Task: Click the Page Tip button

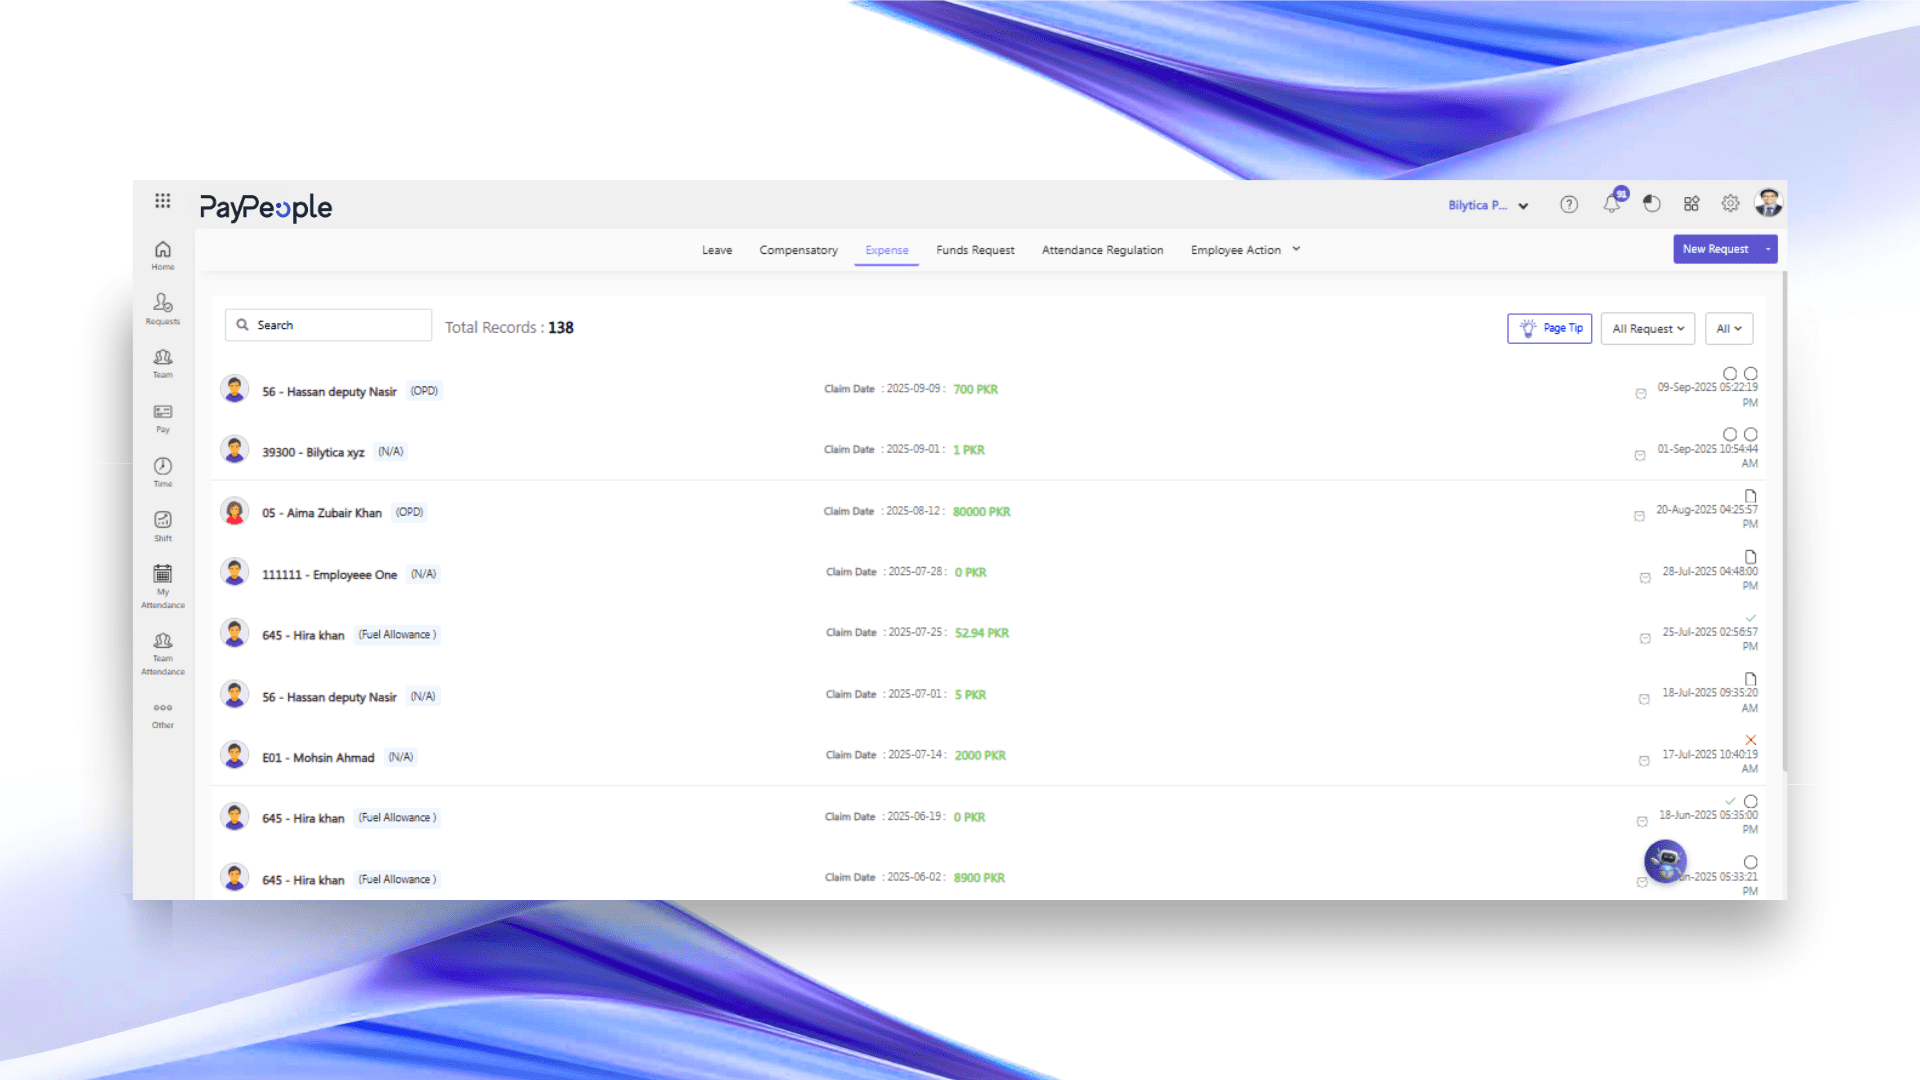Action: pyautogui.click(x=1549, y=329)
